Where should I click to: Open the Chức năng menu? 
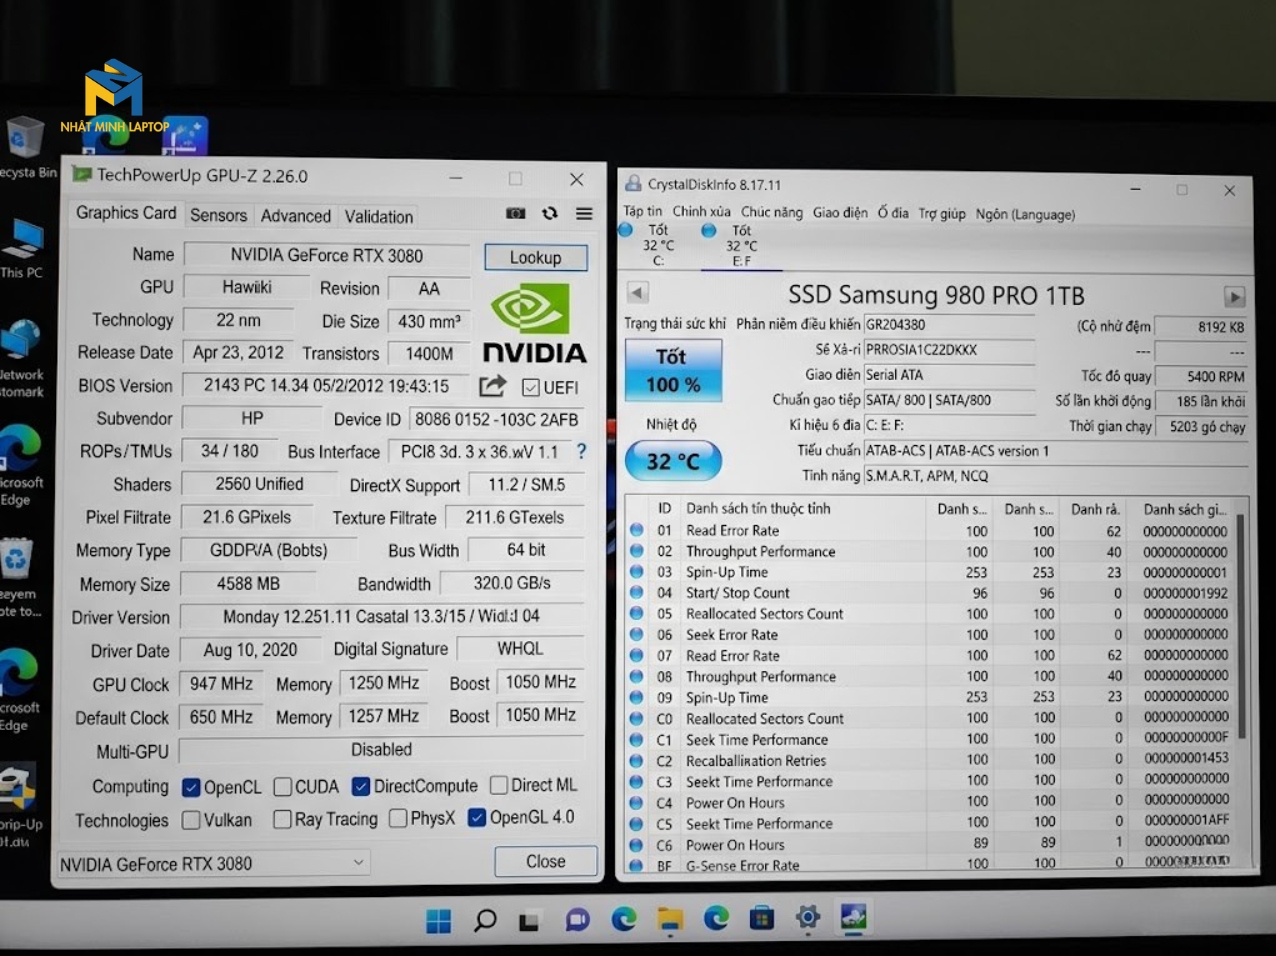click(x=772, y=212)
